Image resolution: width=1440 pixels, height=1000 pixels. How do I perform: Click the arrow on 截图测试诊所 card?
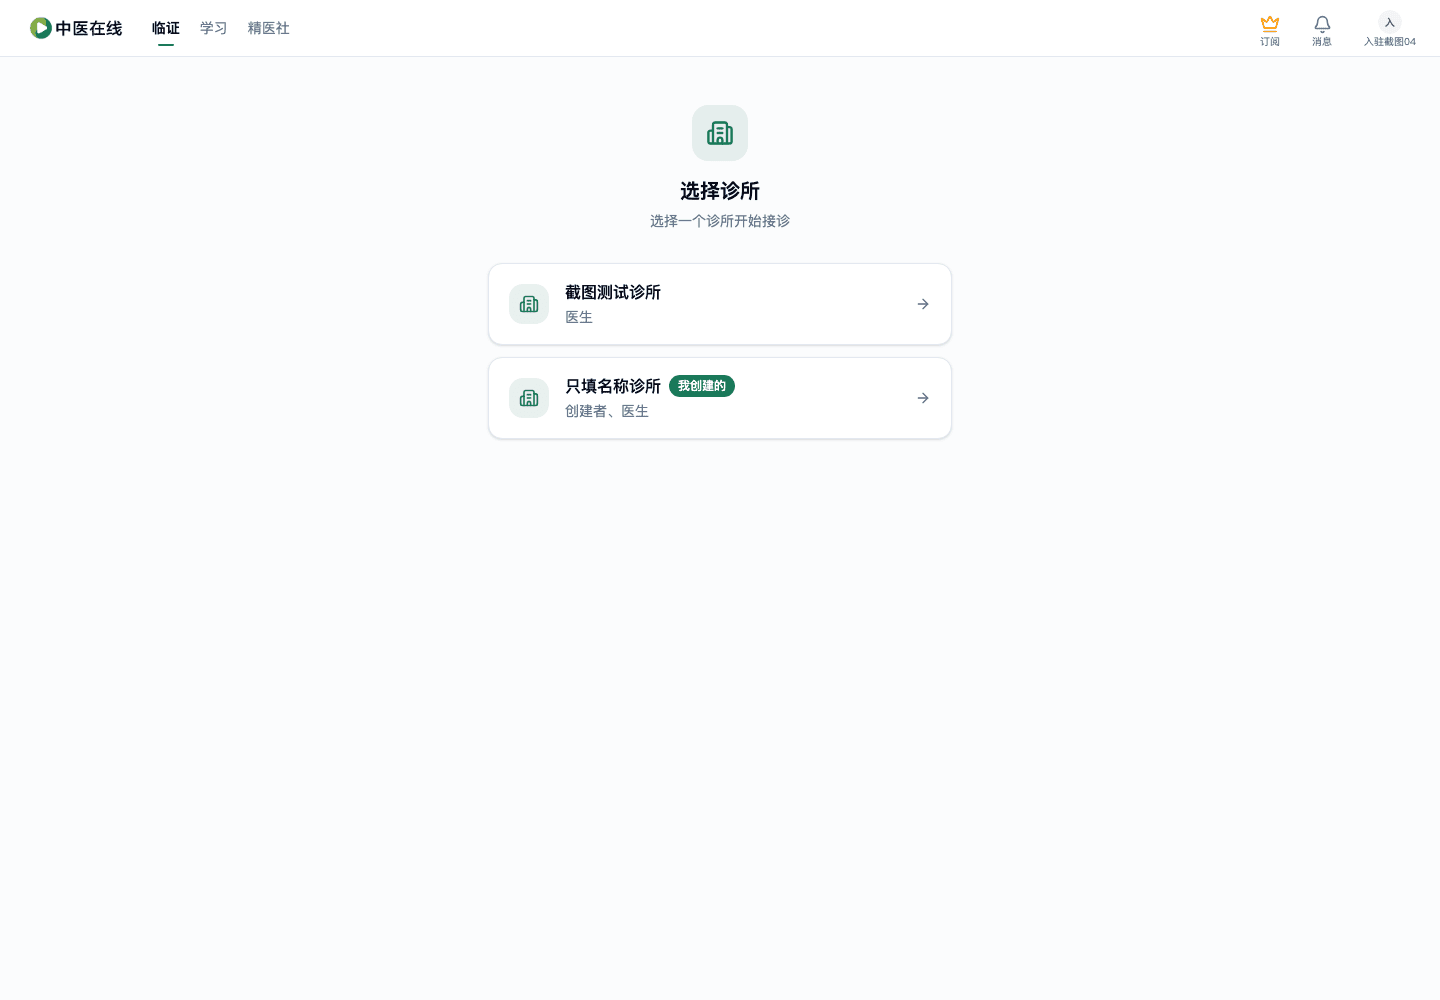923,304
